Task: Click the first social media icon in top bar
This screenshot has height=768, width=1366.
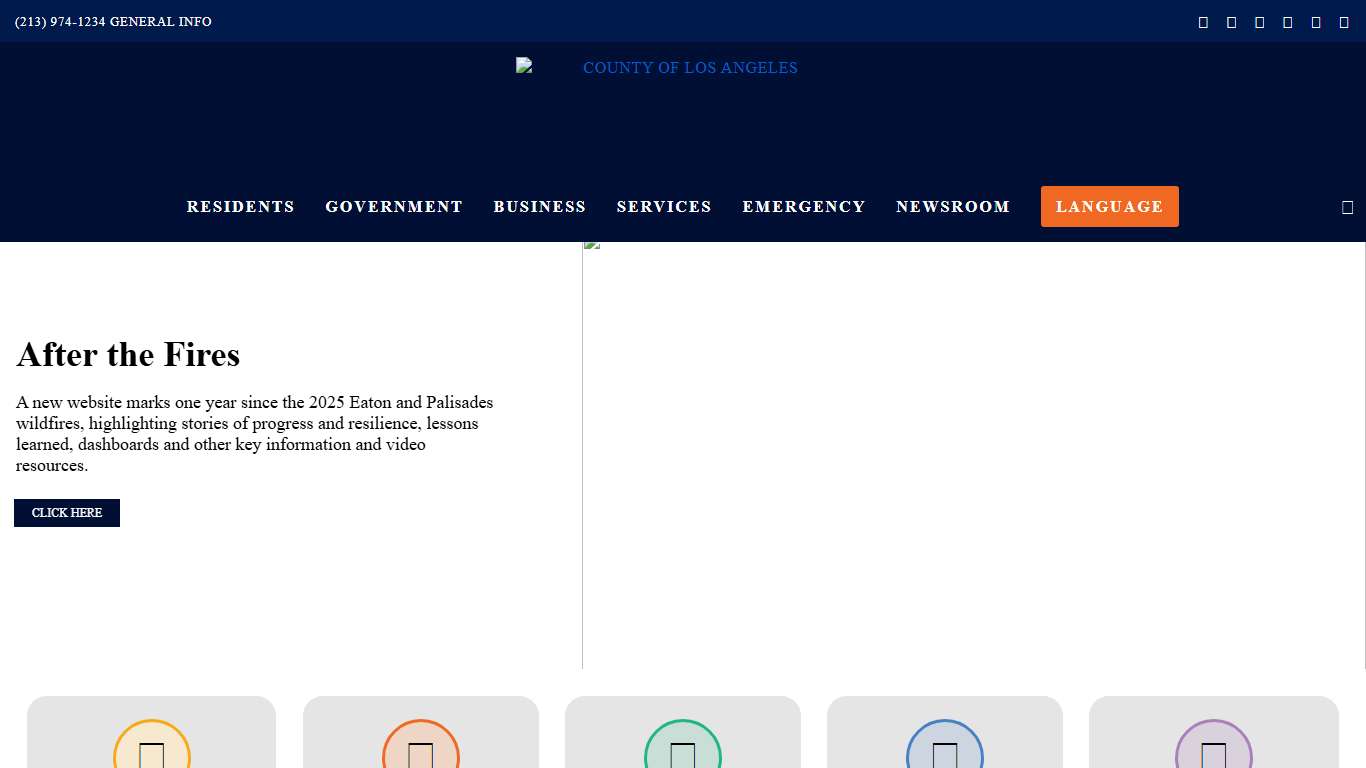Action: pos(1203,21)
